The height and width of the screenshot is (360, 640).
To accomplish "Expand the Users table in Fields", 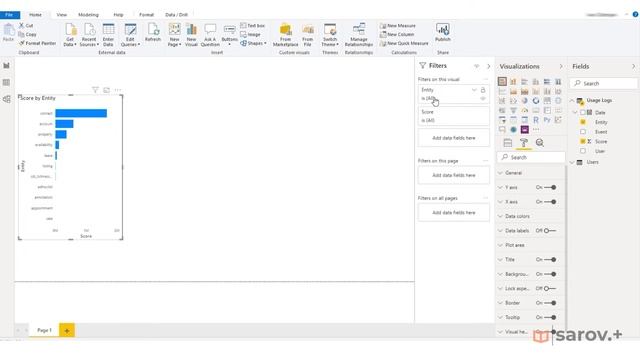I will [572, 162].
